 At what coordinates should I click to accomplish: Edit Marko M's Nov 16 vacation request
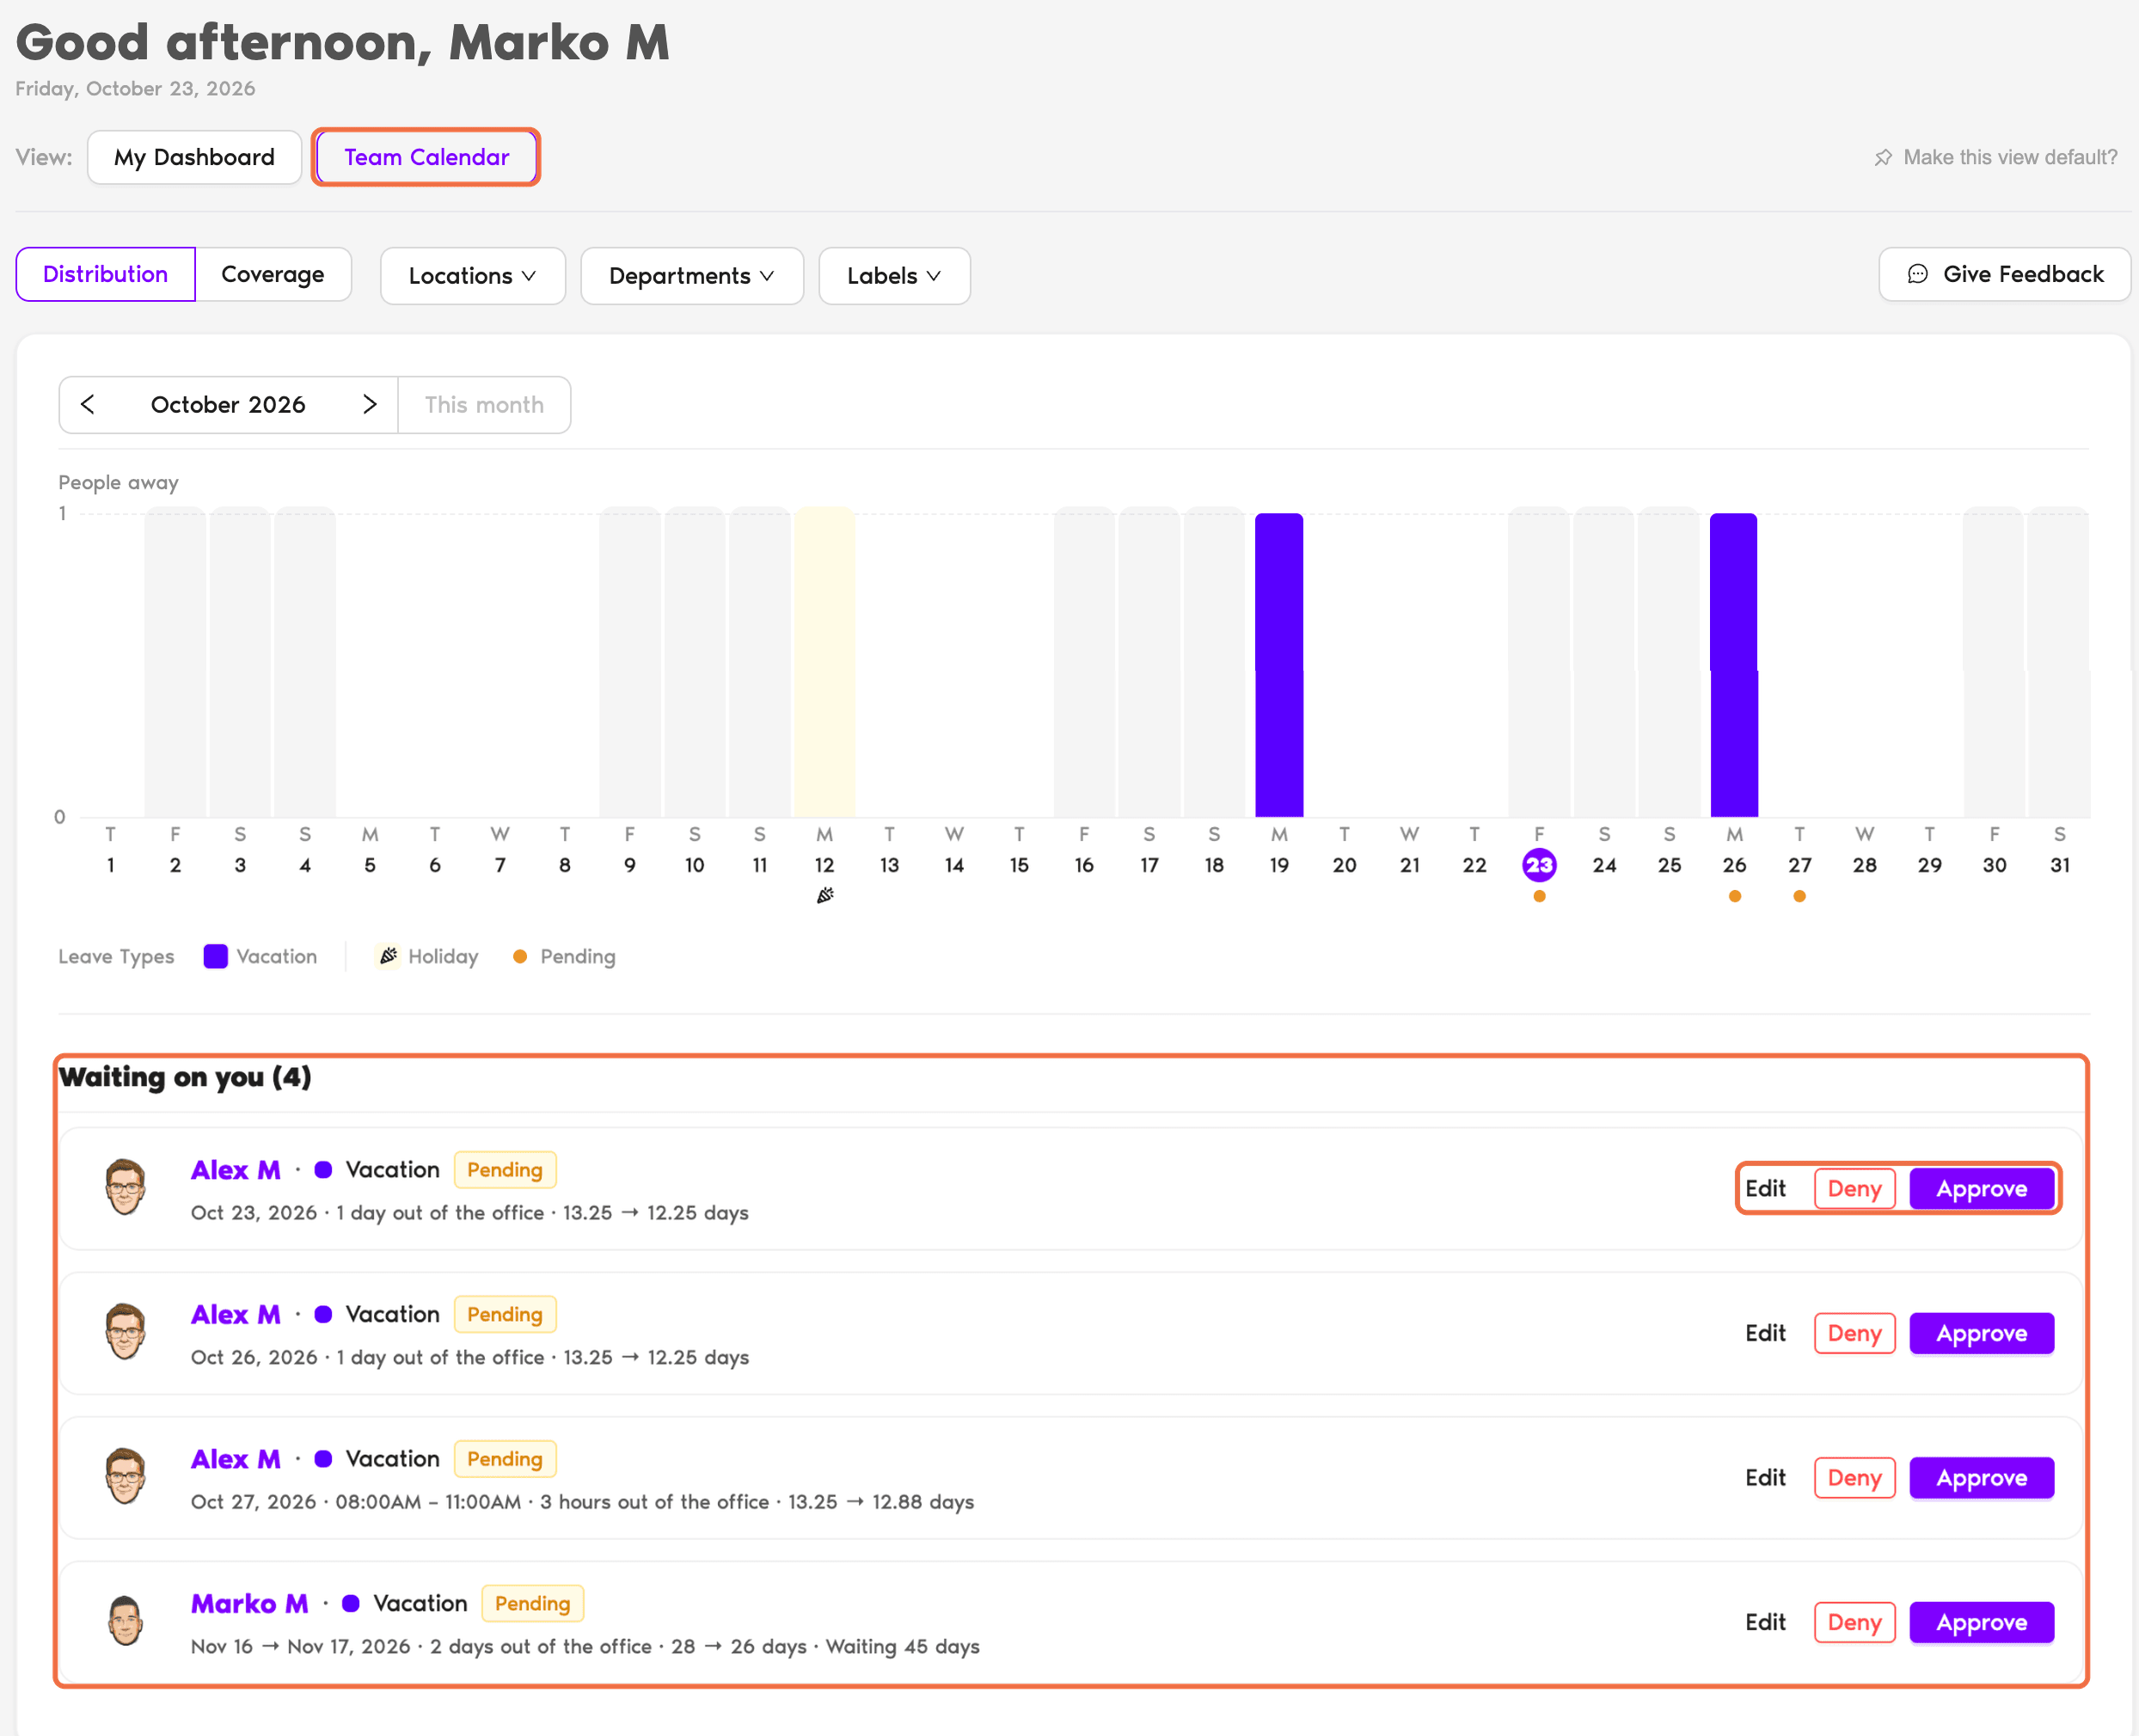tap(1765, 1622)
